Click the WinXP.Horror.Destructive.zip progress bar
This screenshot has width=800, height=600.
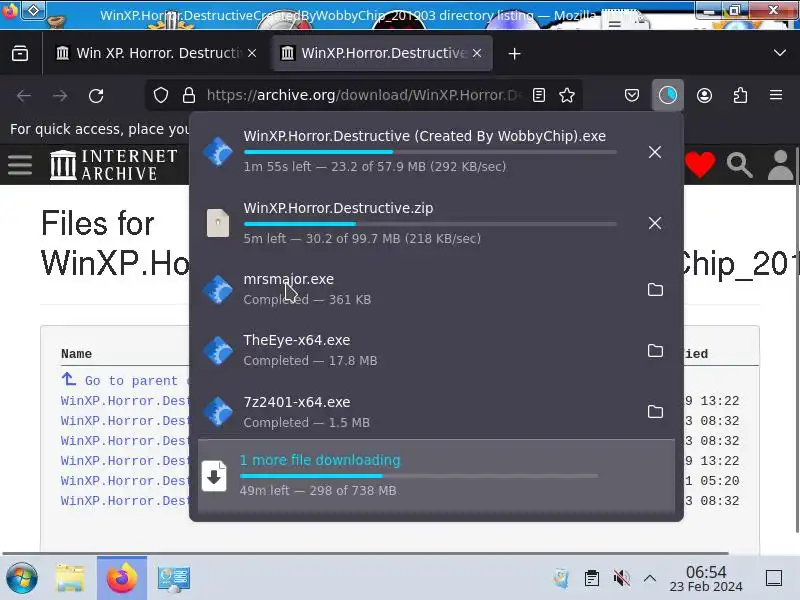pyautogui.click(x=430, y=224)
